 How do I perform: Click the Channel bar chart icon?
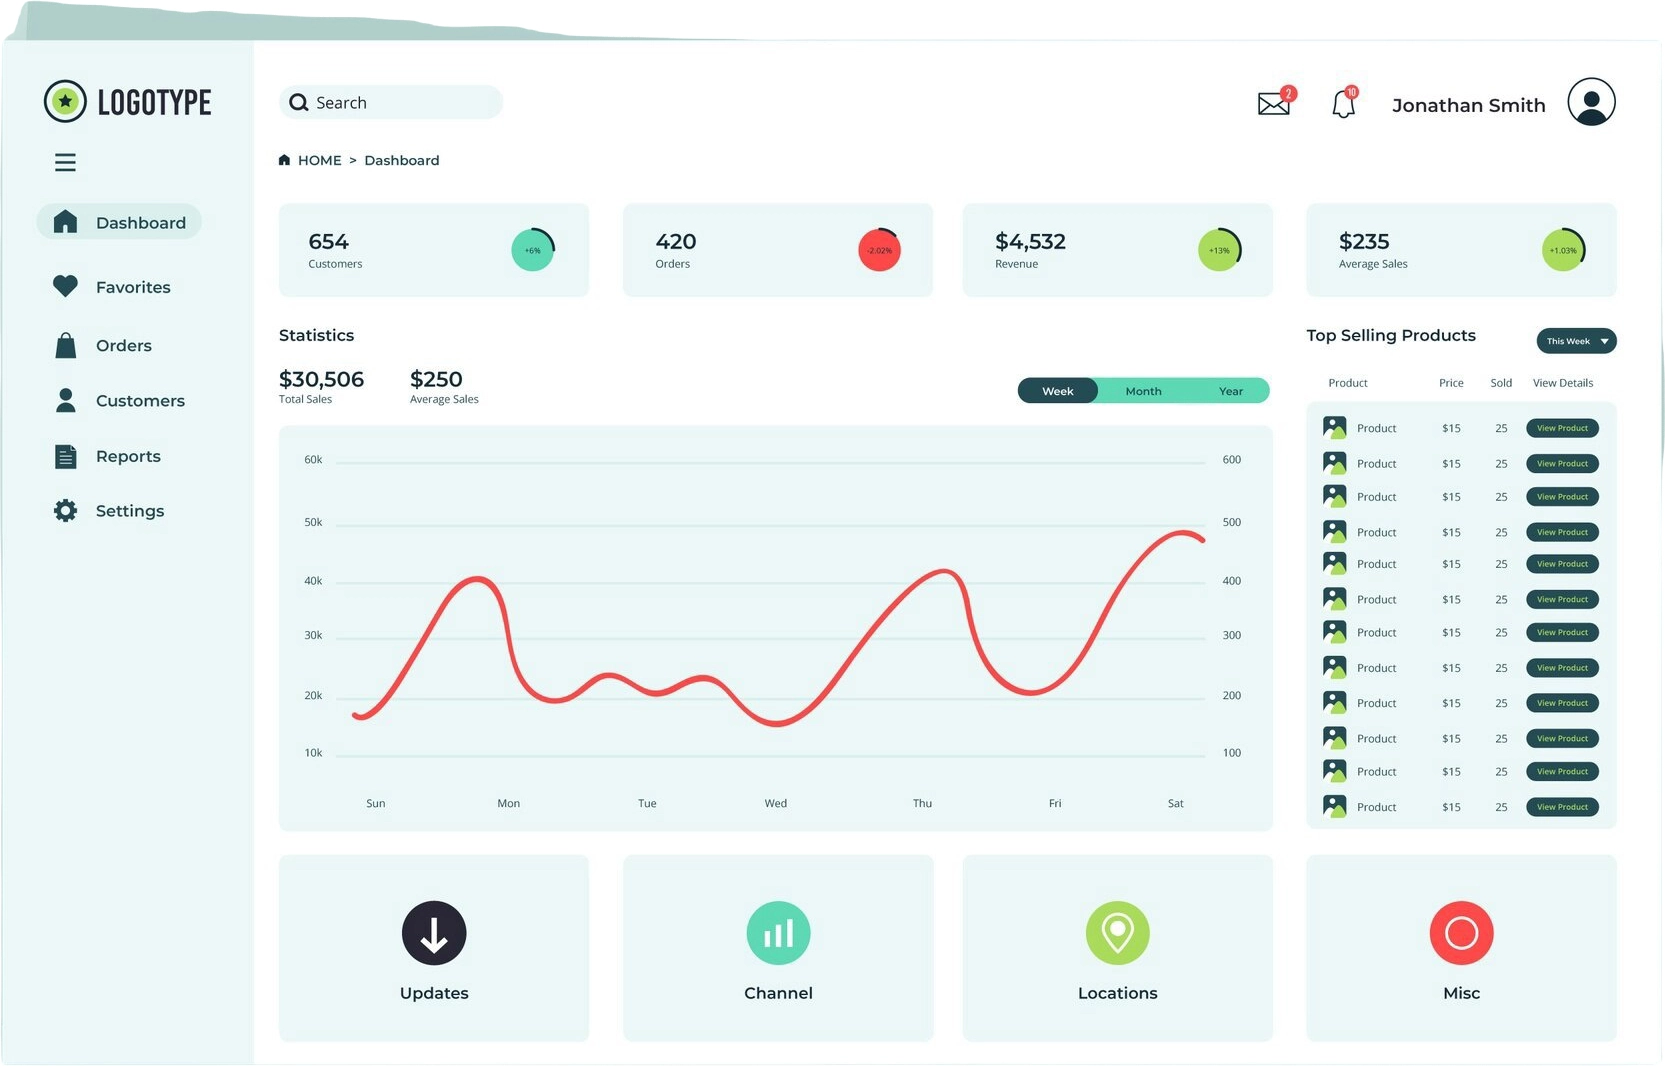(x=778, y=933)
